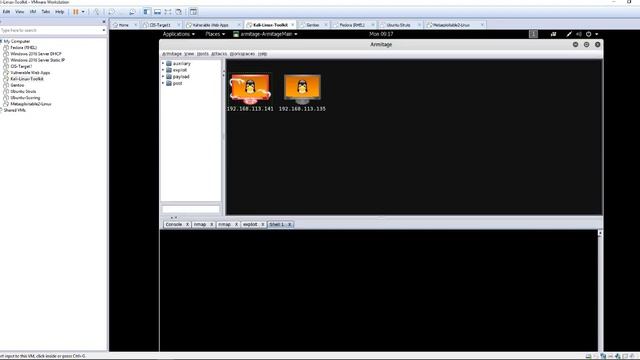Open the Tabs menu in VMware Workstation
The height and width of the screenshot is (360, 640).
point(46,12)
